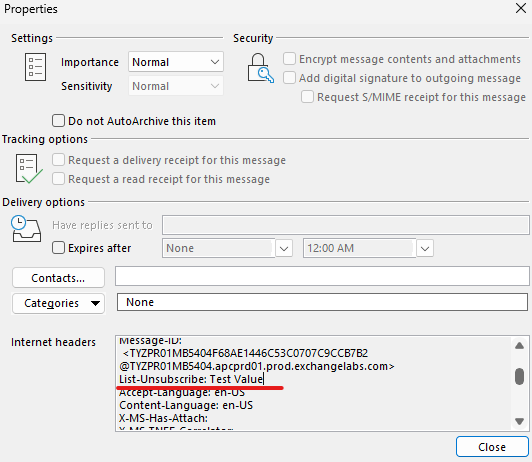
Task: Close the Properties dialog with the X
Action: click(521, 8)
